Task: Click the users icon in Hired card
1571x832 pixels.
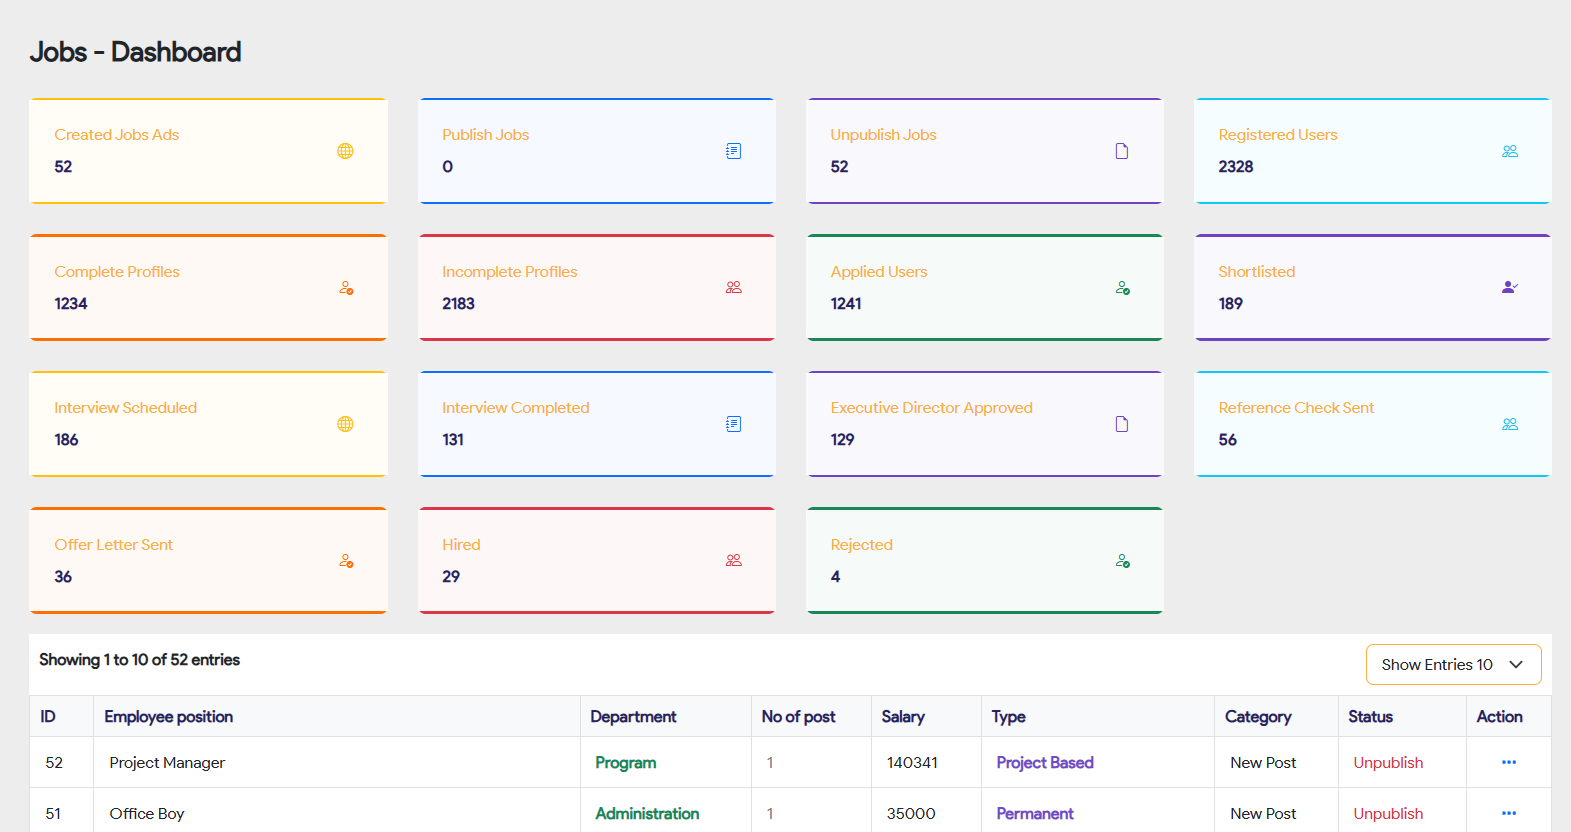Action: click(733, 561)
